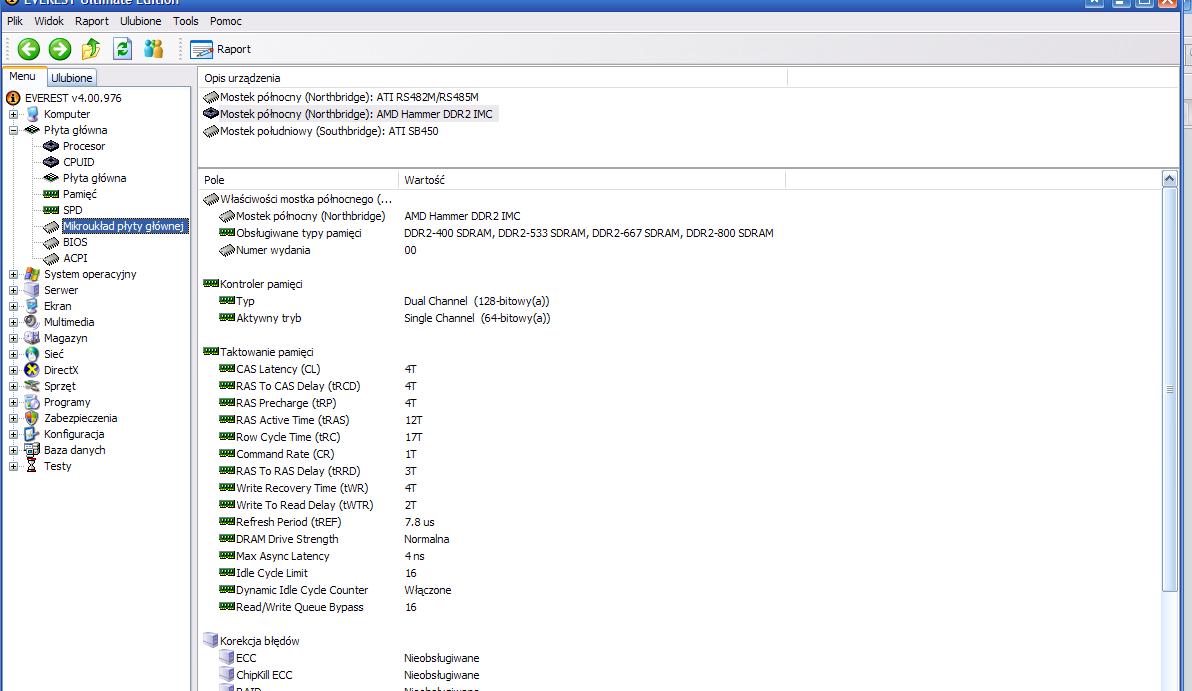This screenshot has height=691, width=1192.
Task: Click the Wartość column header
Action: coord(591,180)
